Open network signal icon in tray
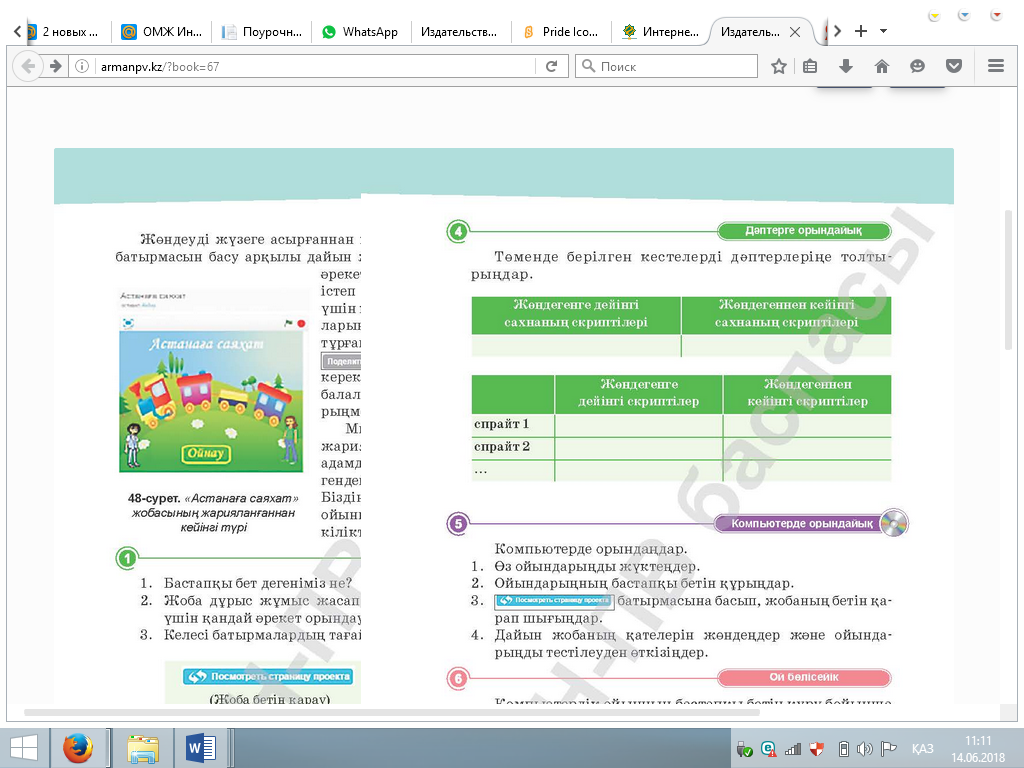The width and height of the screenshot is (1024, 768). point(793,749)
